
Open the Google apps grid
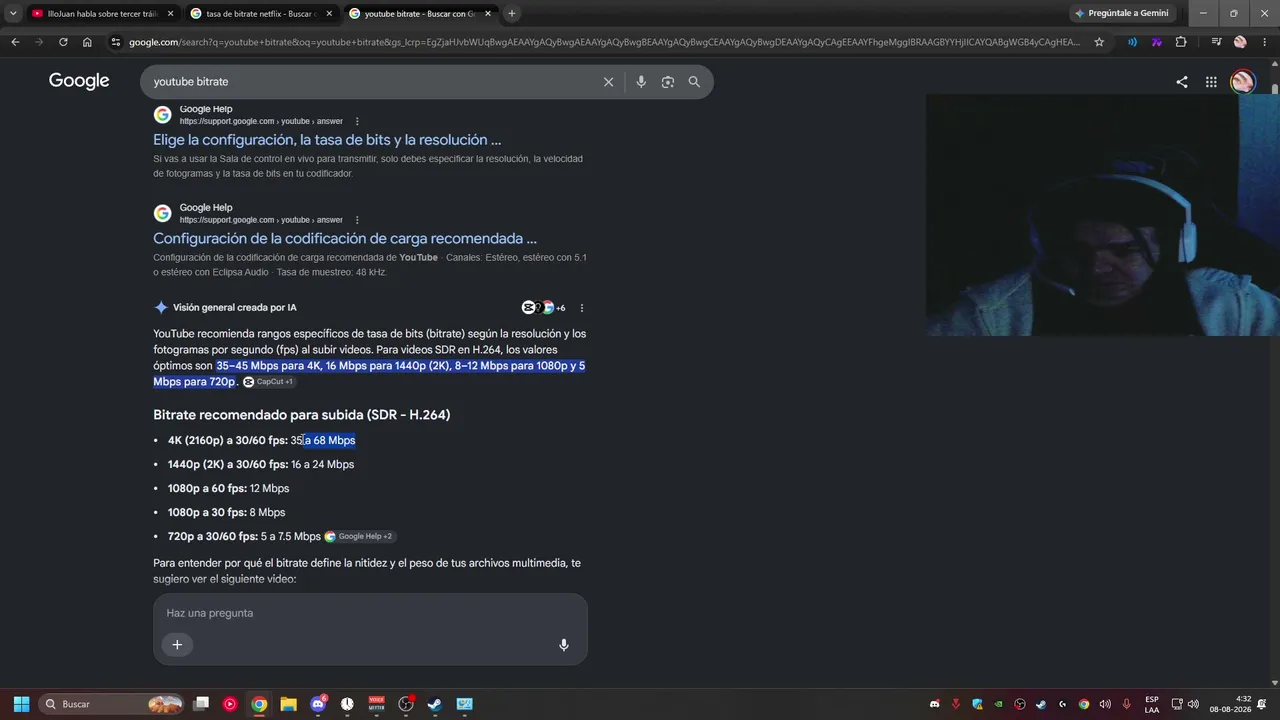pos(1211,82)
